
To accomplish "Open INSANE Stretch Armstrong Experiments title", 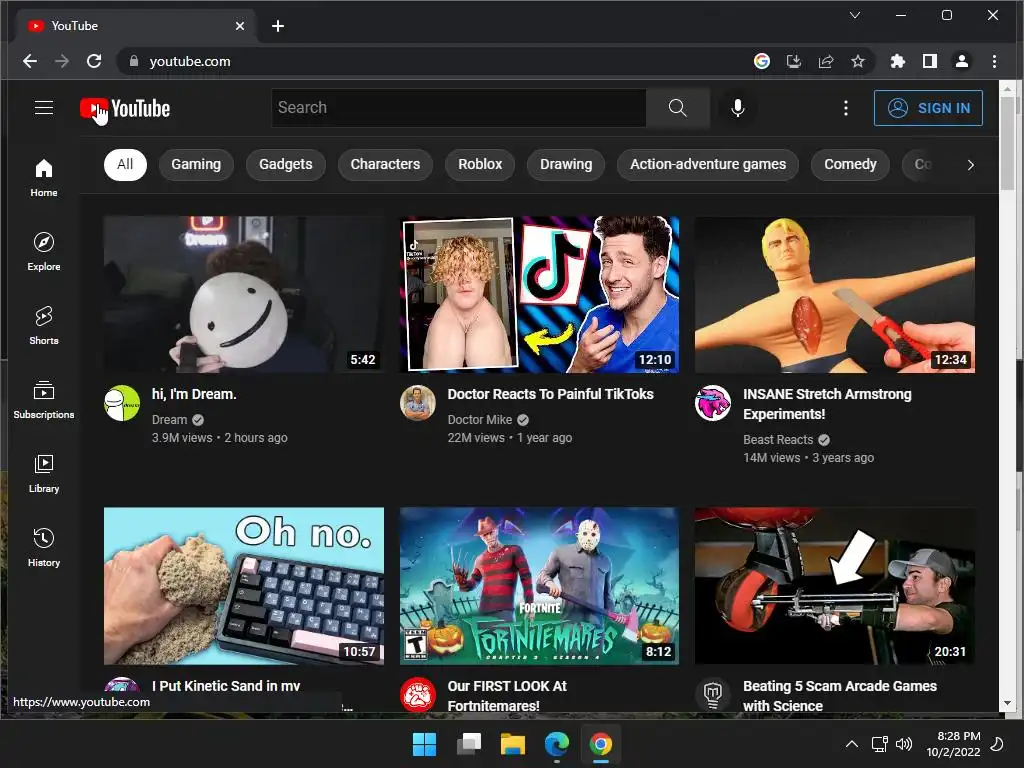I will pos(827,404).
